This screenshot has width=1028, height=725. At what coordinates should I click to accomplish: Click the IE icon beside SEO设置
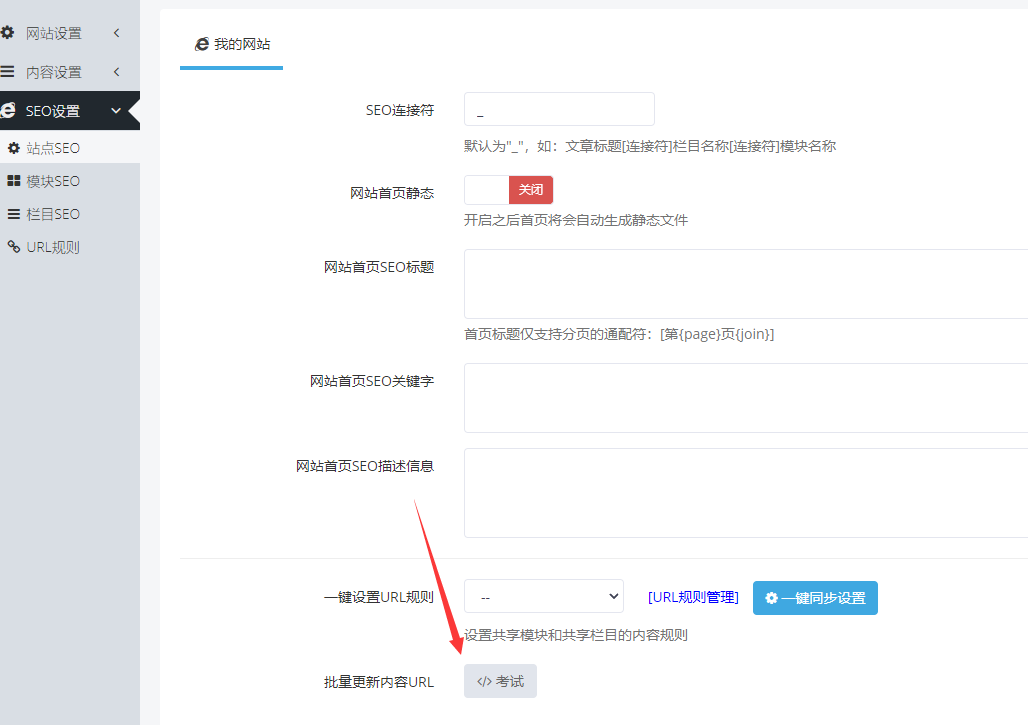(8, 110)
